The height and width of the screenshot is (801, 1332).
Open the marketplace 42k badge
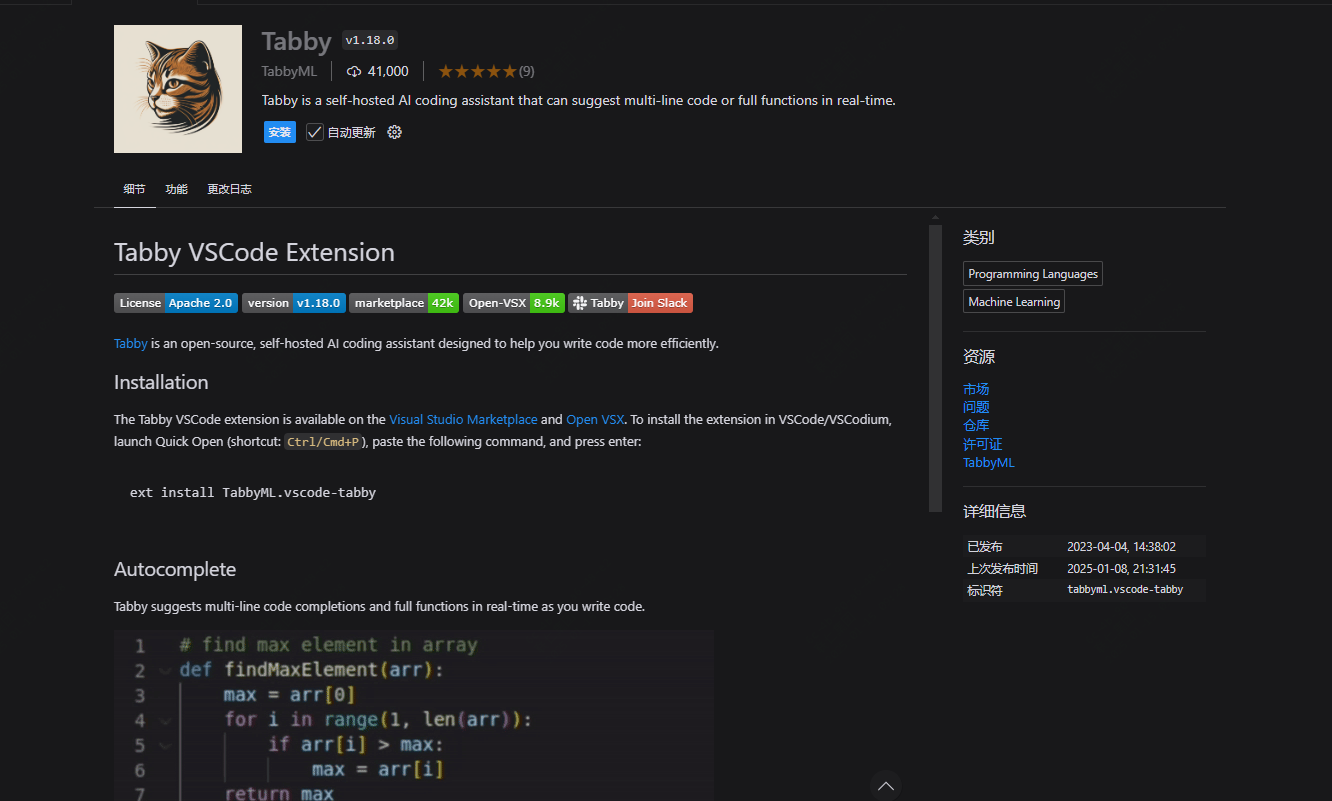click(x=404, y=303)
